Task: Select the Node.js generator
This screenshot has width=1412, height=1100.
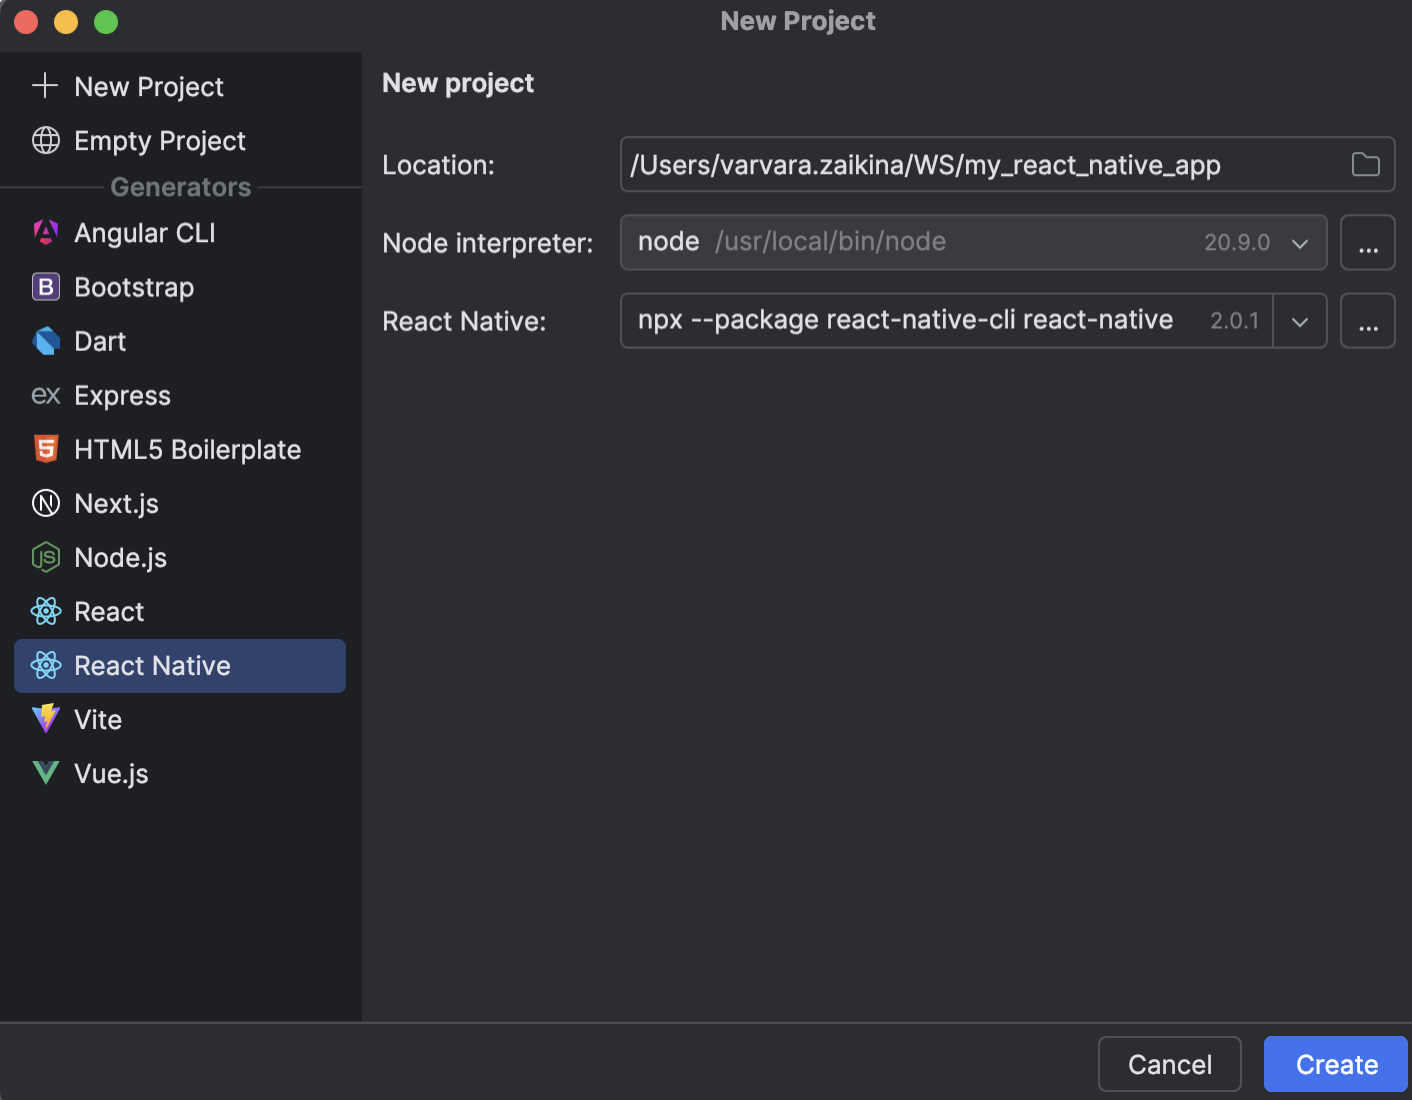Action: point(120,557)
